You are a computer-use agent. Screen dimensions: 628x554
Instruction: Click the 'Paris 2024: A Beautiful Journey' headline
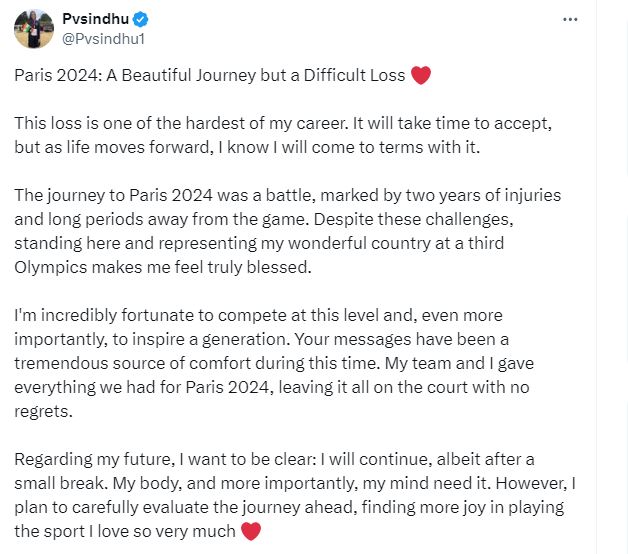[210, 75]
